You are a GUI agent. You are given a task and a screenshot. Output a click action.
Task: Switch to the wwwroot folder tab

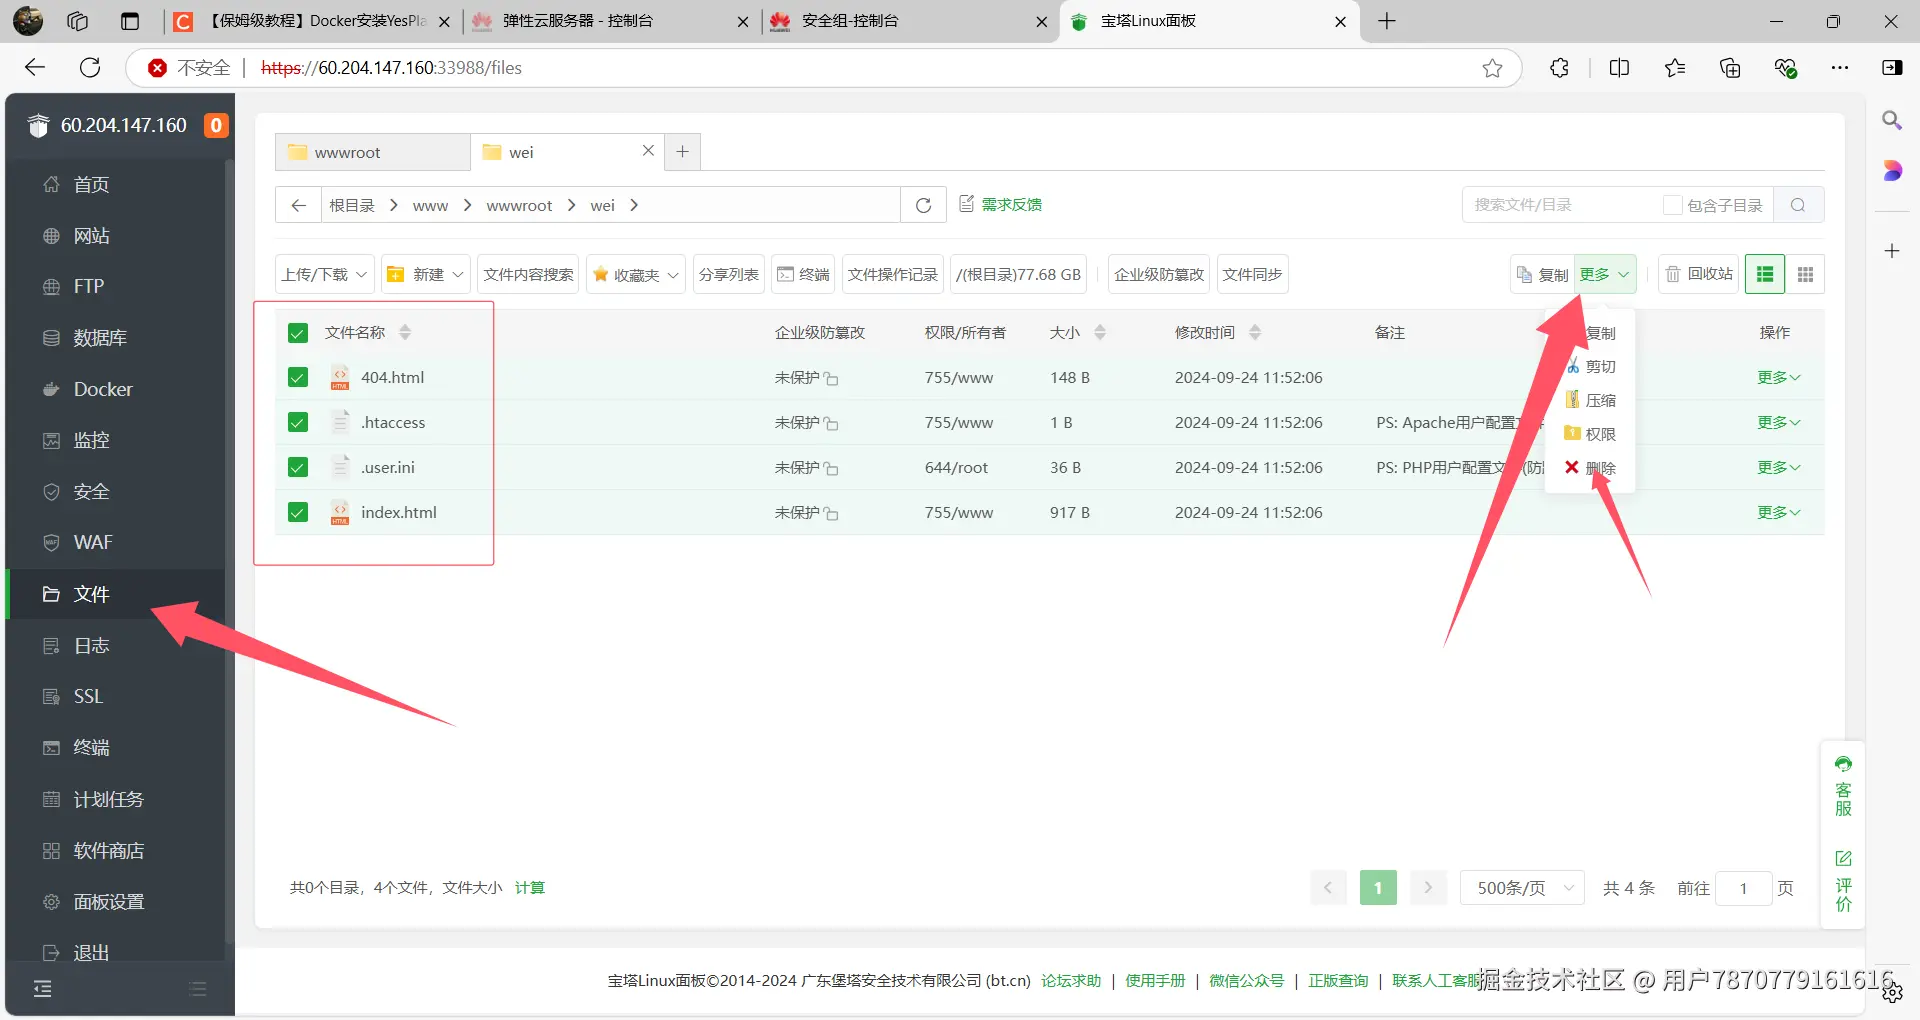tap(372, 152)
